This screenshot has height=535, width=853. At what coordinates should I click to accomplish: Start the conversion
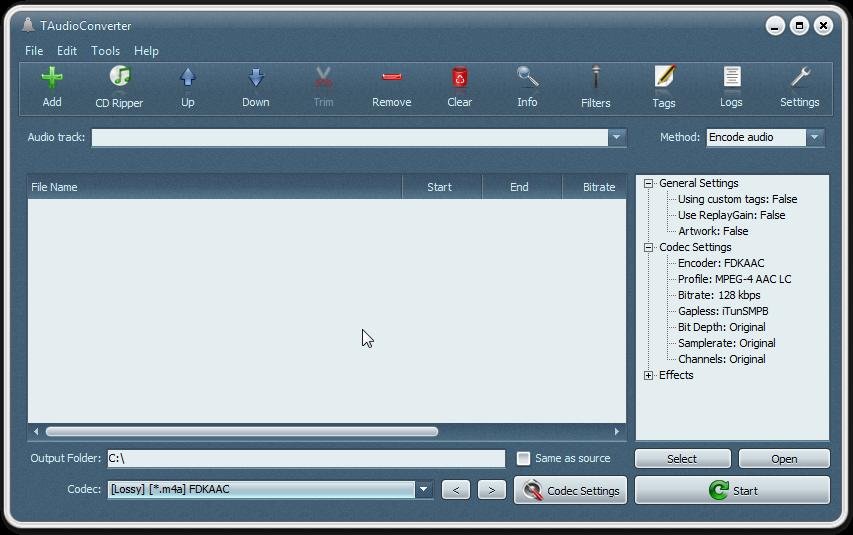[x=732, y=490]
